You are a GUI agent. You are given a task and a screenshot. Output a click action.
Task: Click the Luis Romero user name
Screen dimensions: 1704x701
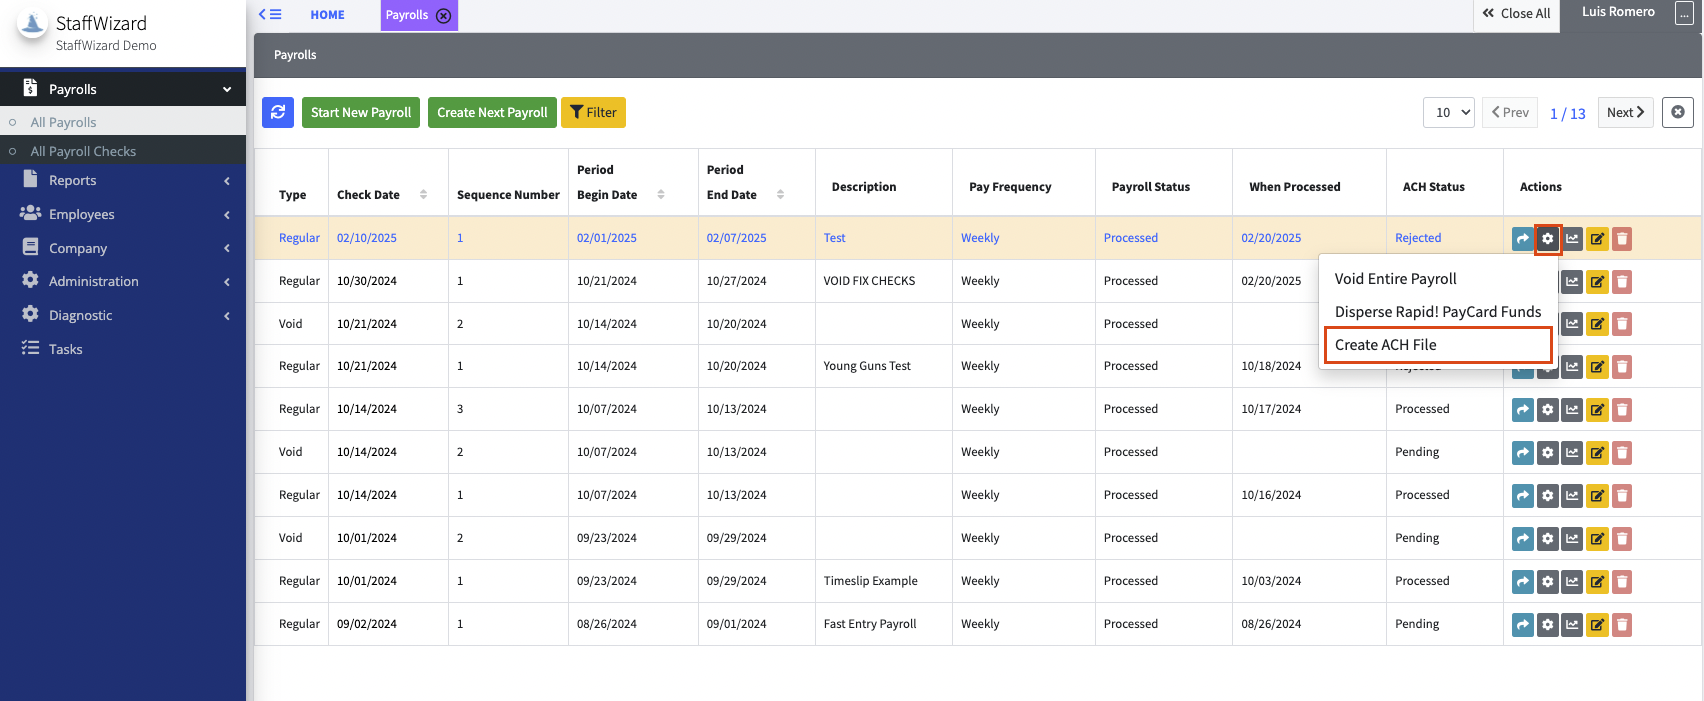(x=1618, y=12)
